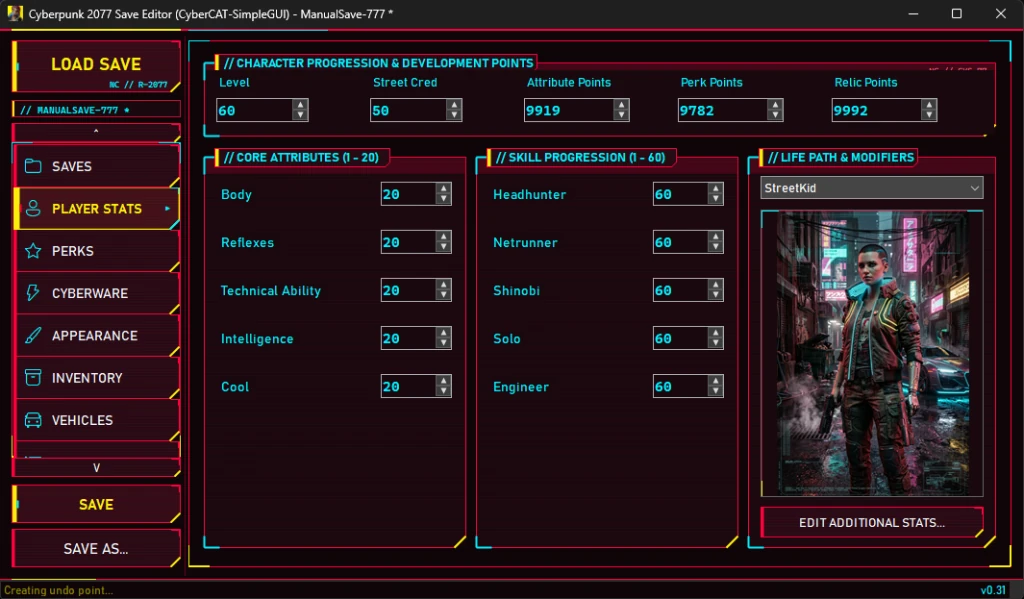Increase Attribute Points with up arrow
Screen dimensions: 1024x599
coord(621,105)
